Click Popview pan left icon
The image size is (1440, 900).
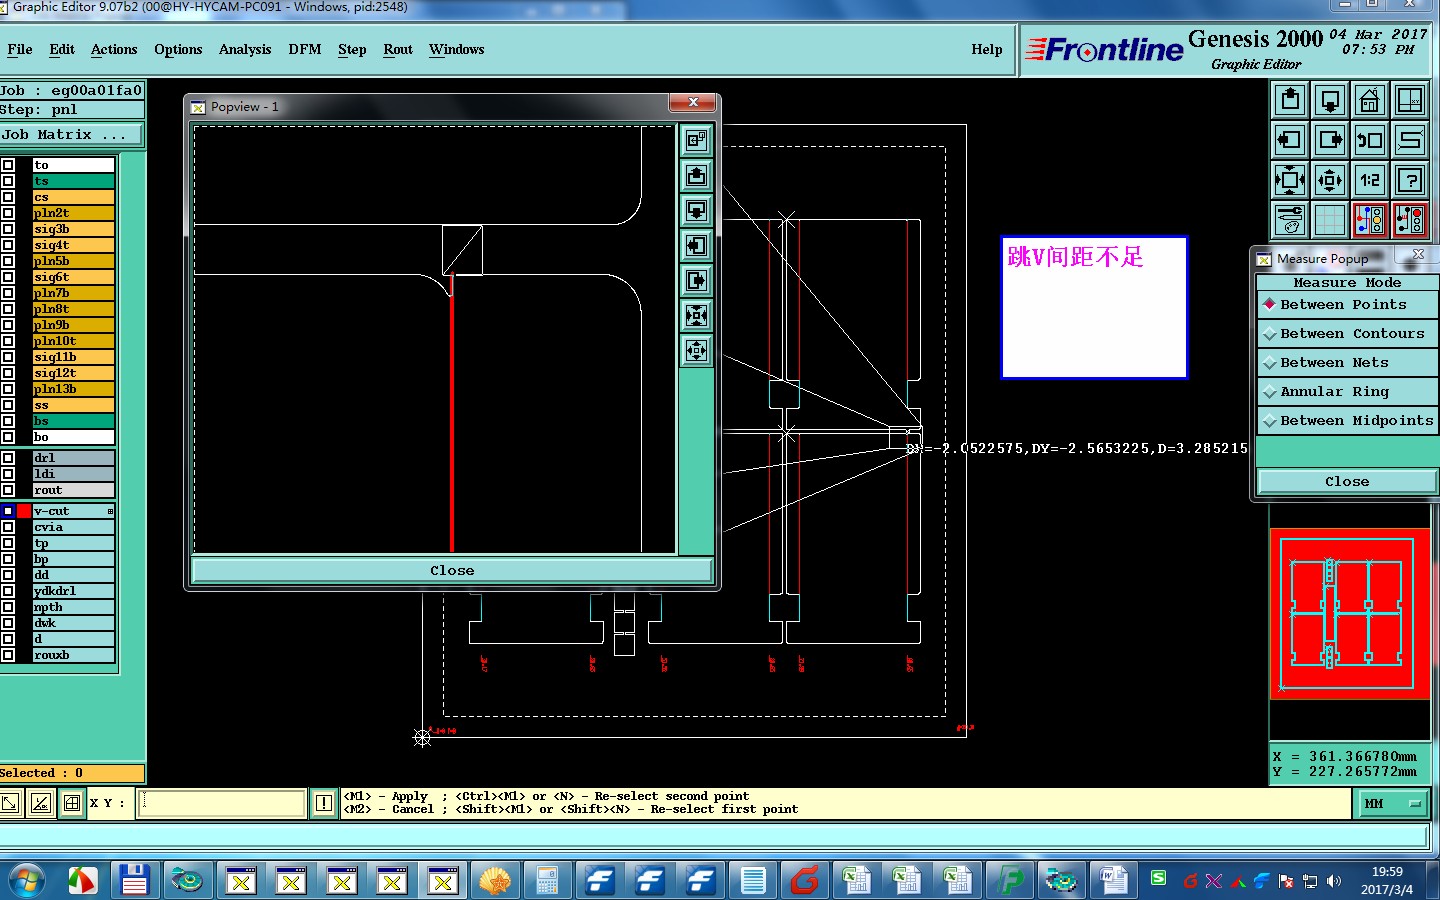tap(697, 246)
